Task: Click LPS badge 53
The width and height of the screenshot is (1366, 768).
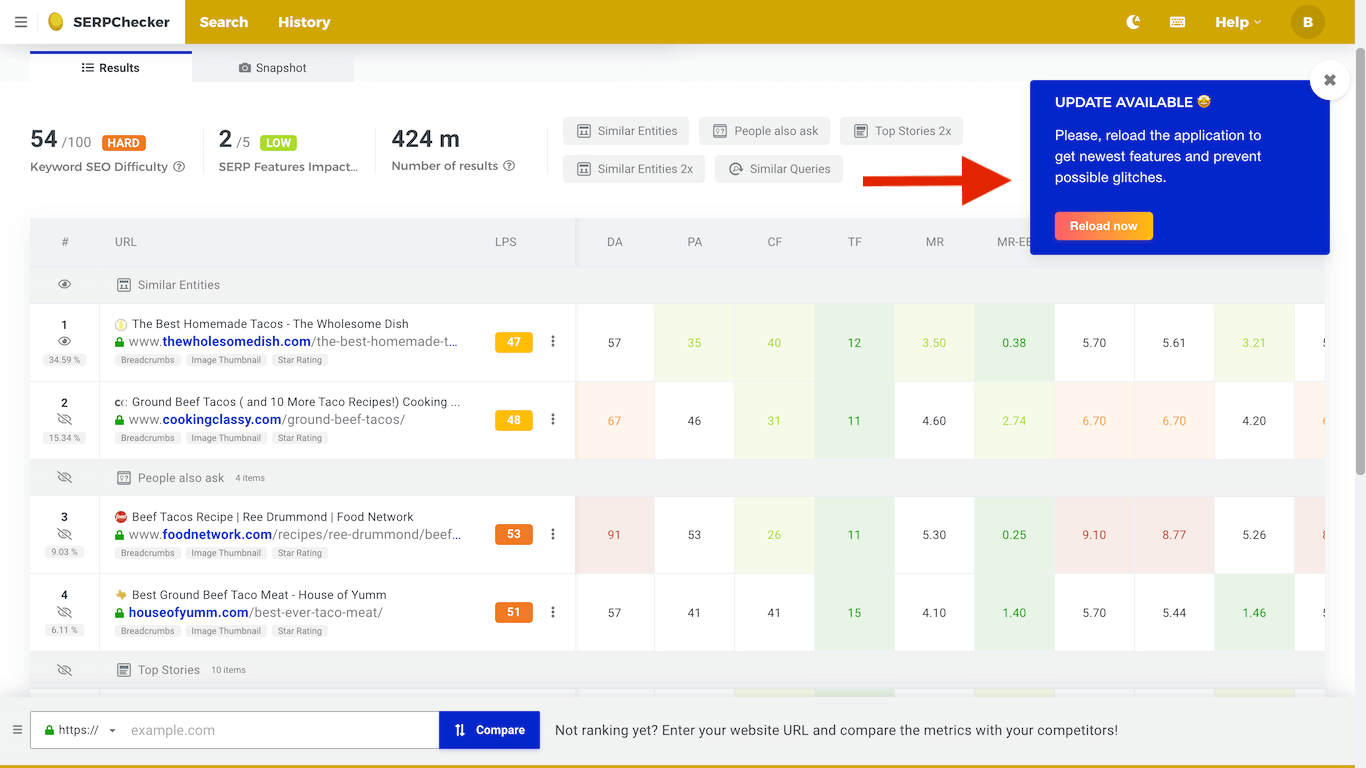Action: 514,534
